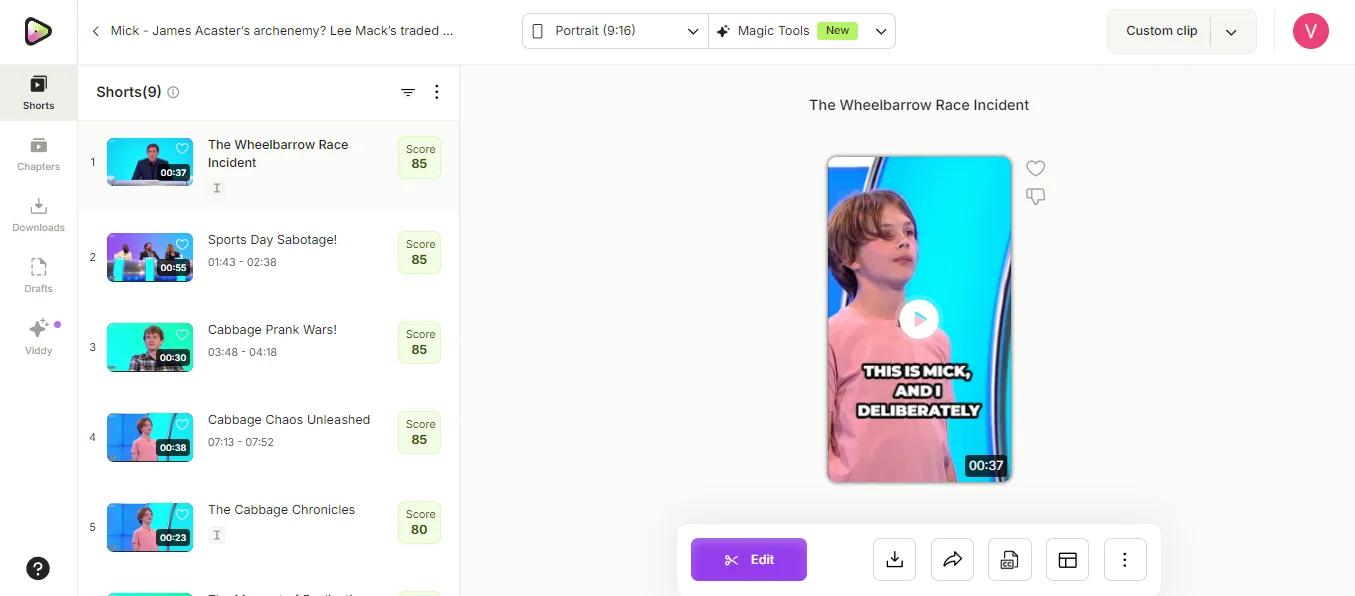This screenshot has width=1355, height=596.
Task: Click The Cabbage Chronicles title
Action: pos(281,510)
